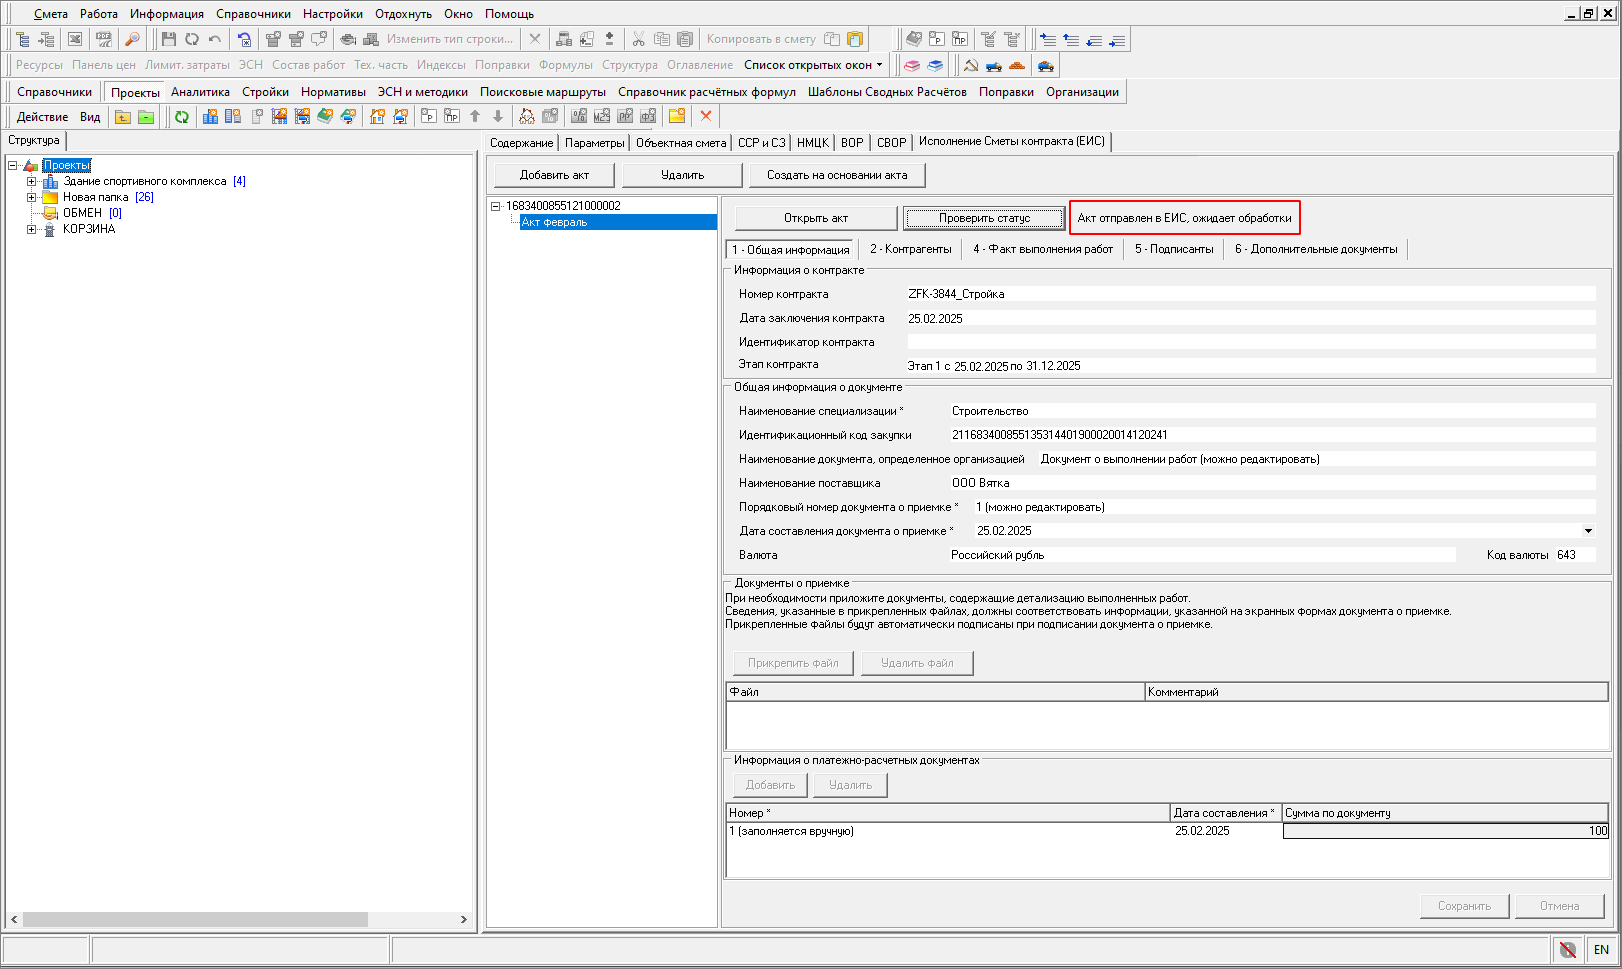1622x969 pixels.
Task: Click Создать на основании акта button
Action: [x=837, y=175]
